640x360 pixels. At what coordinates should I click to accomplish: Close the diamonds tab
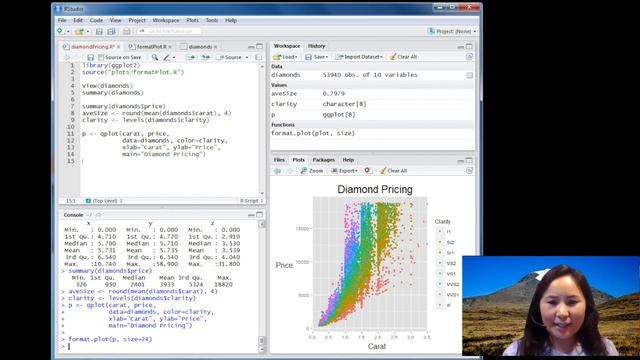(216, 47)
